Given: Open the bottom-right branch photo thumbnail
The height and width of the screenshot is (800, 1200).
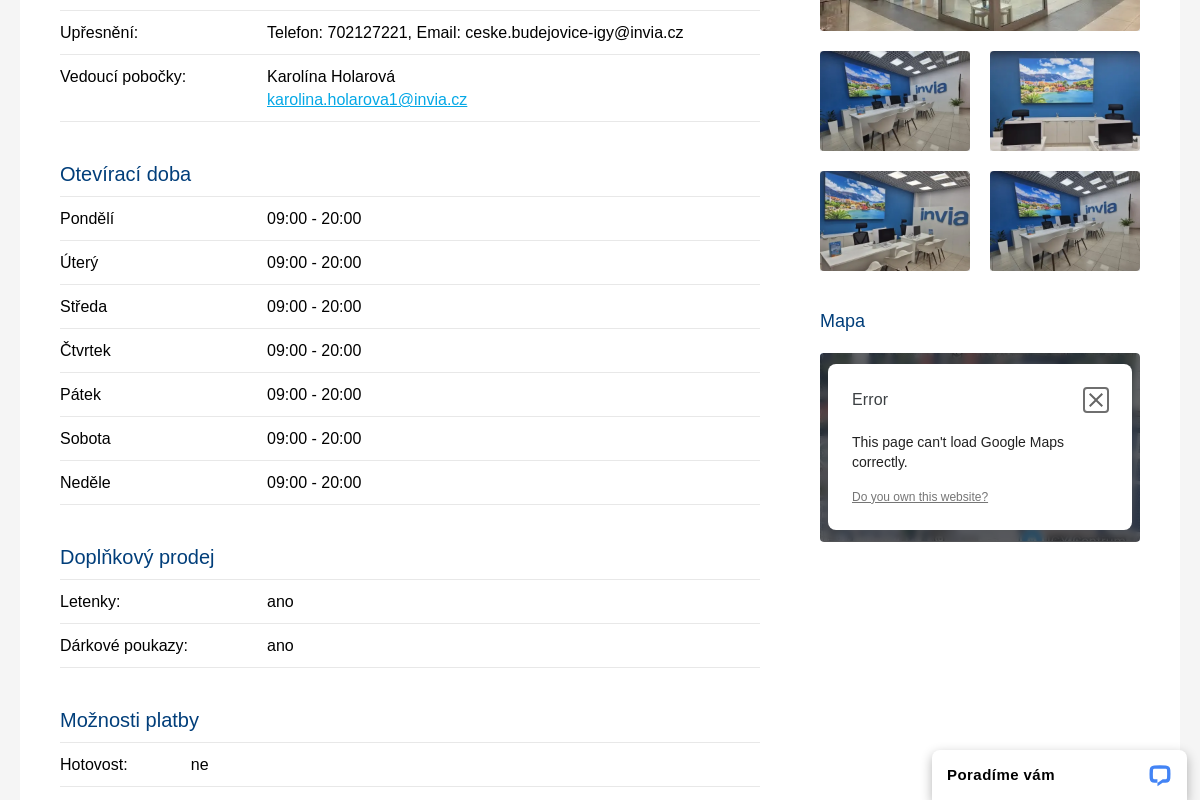Looking at the screenshot, I should 1065,221.
